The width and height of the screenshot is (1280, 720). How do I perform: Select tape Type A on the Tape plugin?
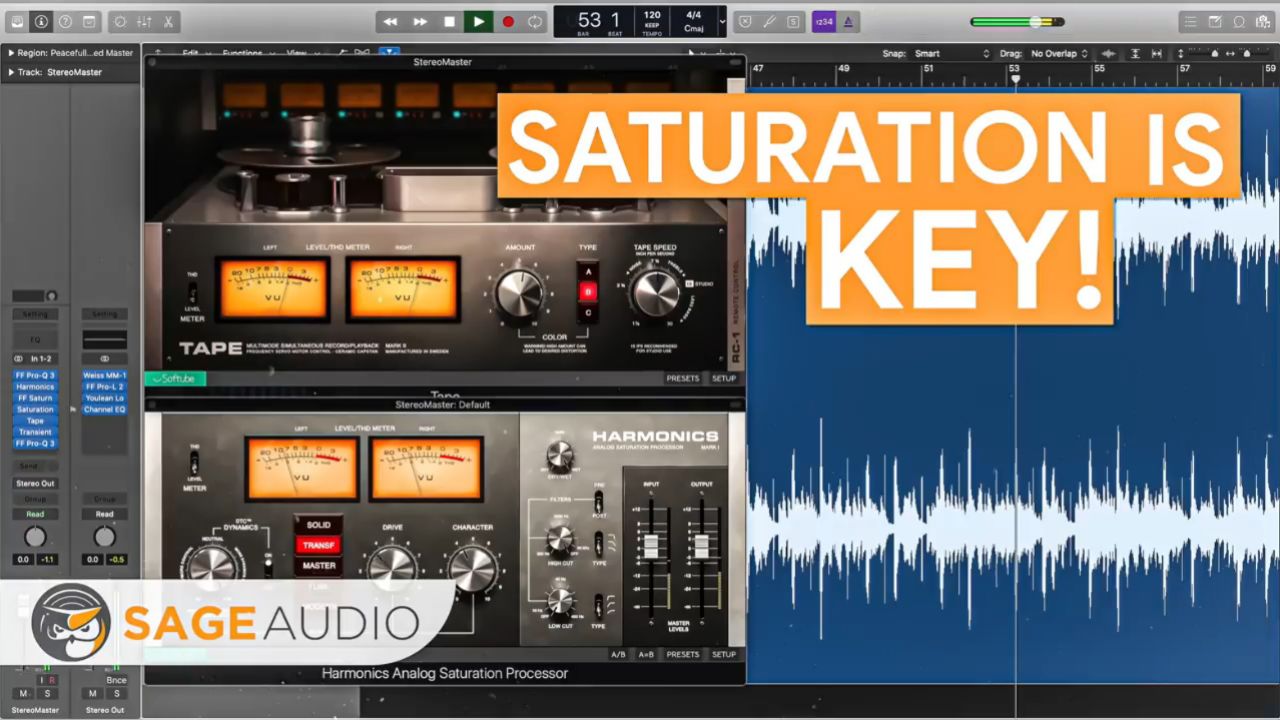coord(588,272)
